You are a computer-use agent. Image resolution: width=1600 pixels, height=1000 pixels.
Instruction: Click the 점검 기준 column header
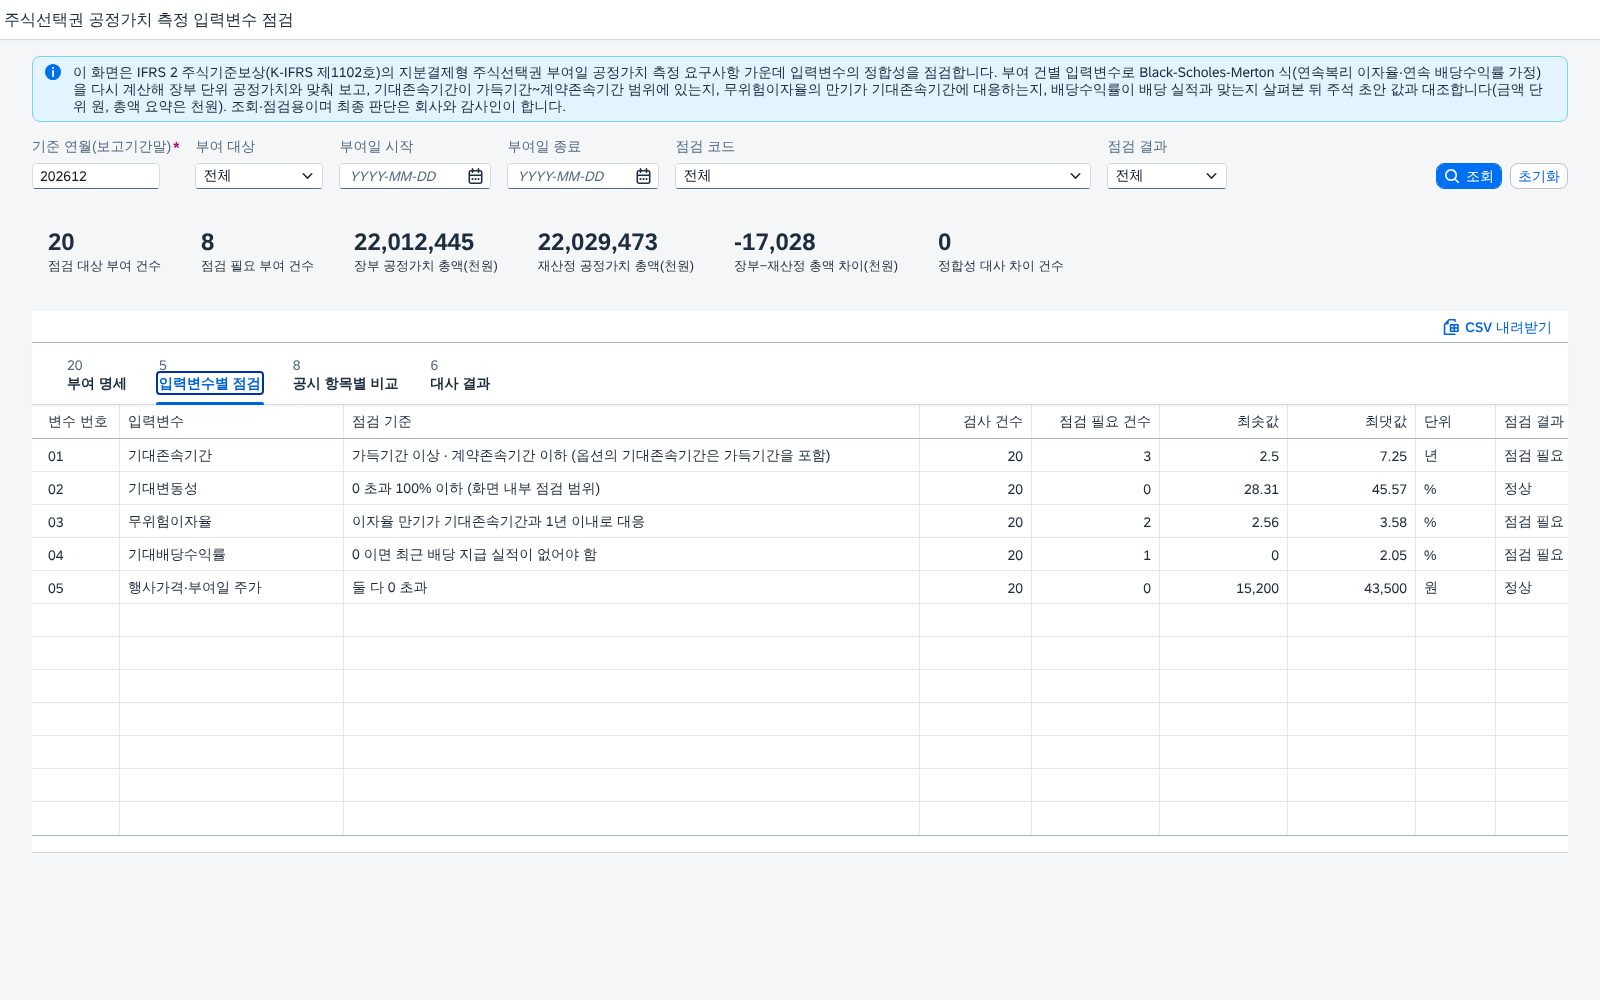[632, 422]
